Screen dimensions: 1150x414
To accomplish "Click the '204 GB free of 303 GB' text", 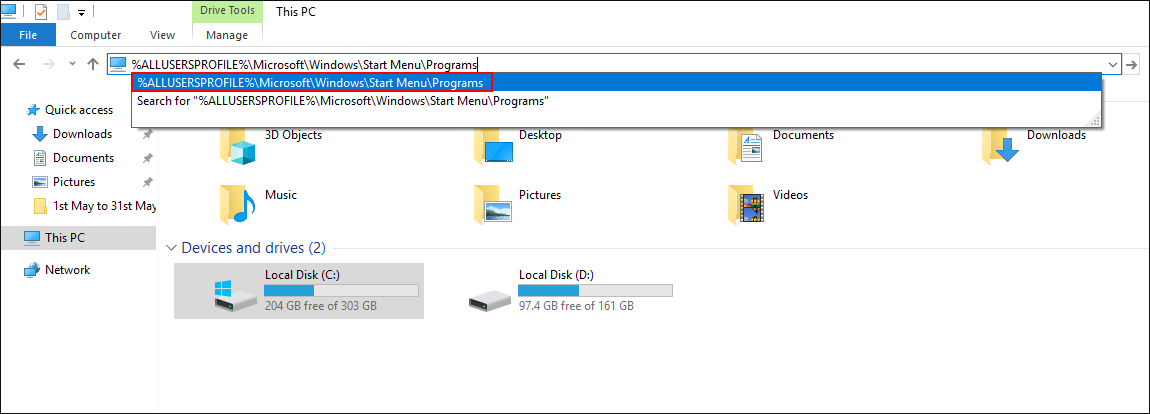I will click(321, 305).
